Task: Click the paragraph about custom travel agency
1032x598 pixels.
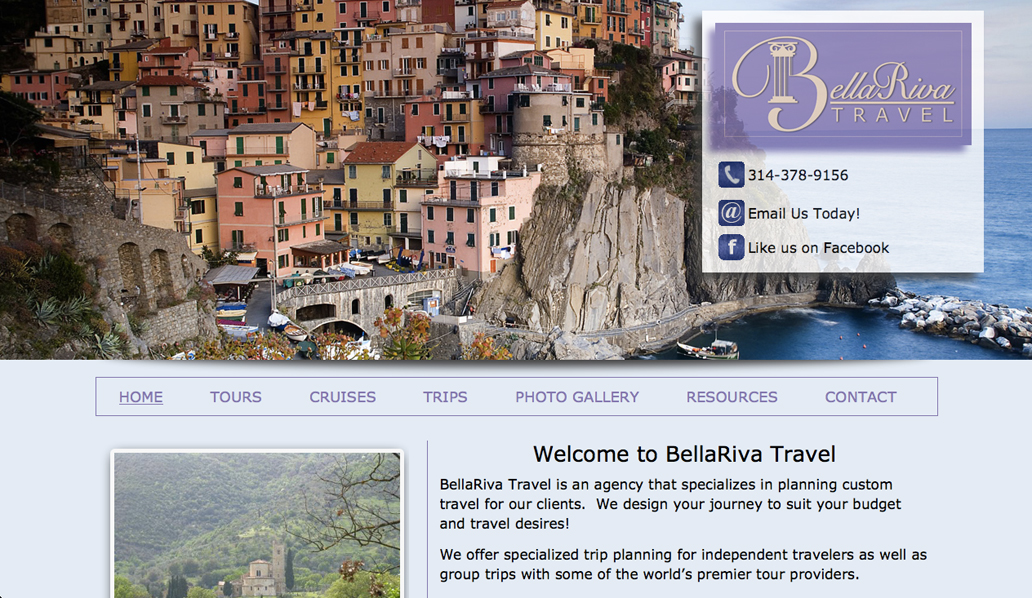Action: coord(670,504)
